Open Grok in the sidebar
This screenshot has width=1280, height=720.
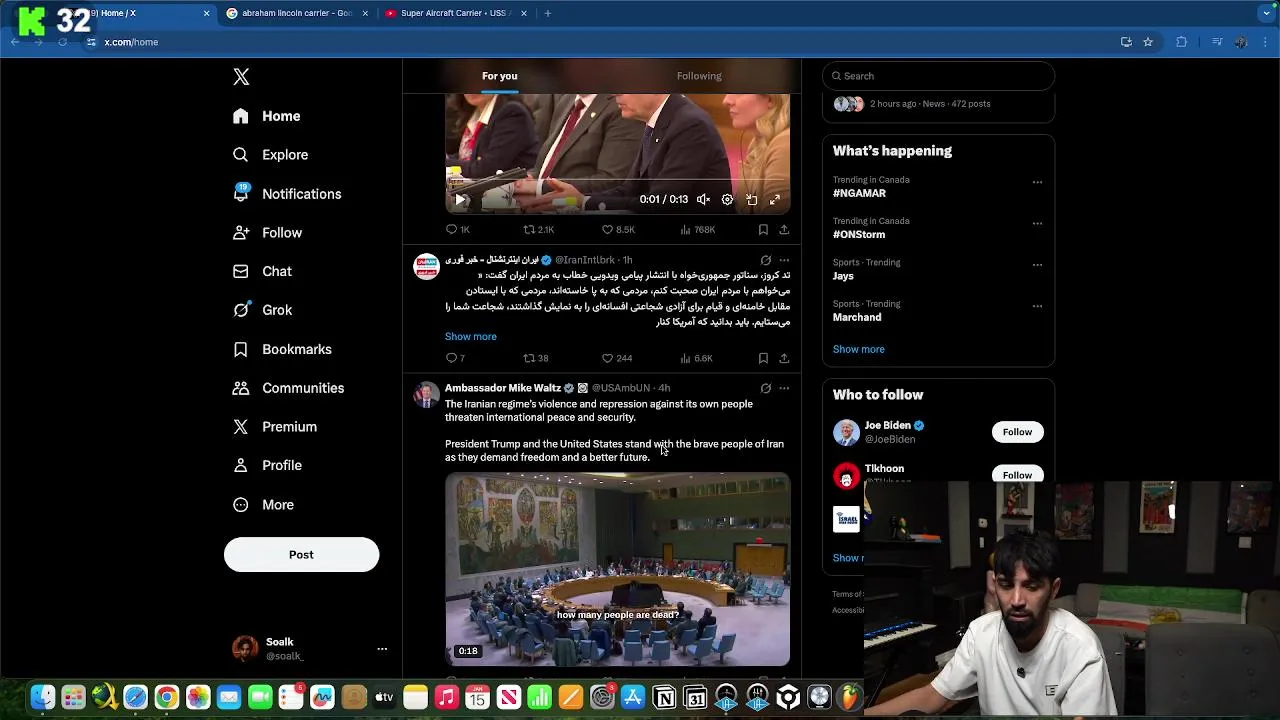262,310
